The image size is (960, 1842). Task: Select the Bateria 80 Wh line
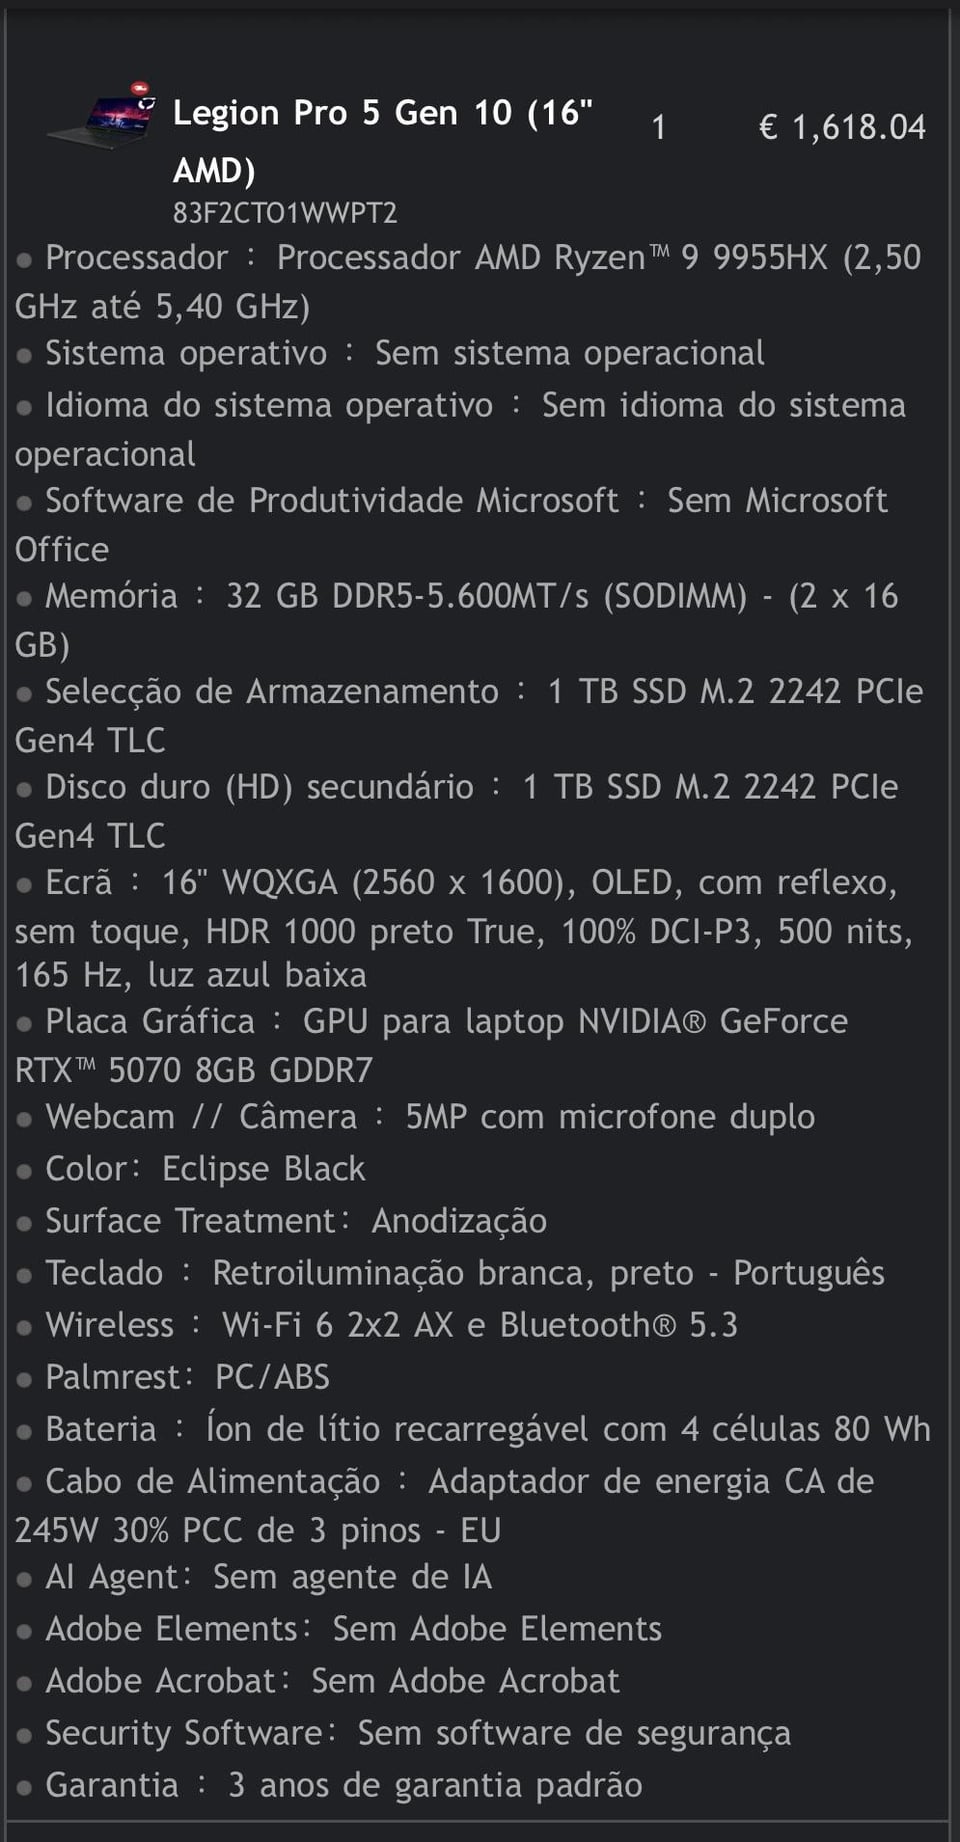pos(487,1429)
